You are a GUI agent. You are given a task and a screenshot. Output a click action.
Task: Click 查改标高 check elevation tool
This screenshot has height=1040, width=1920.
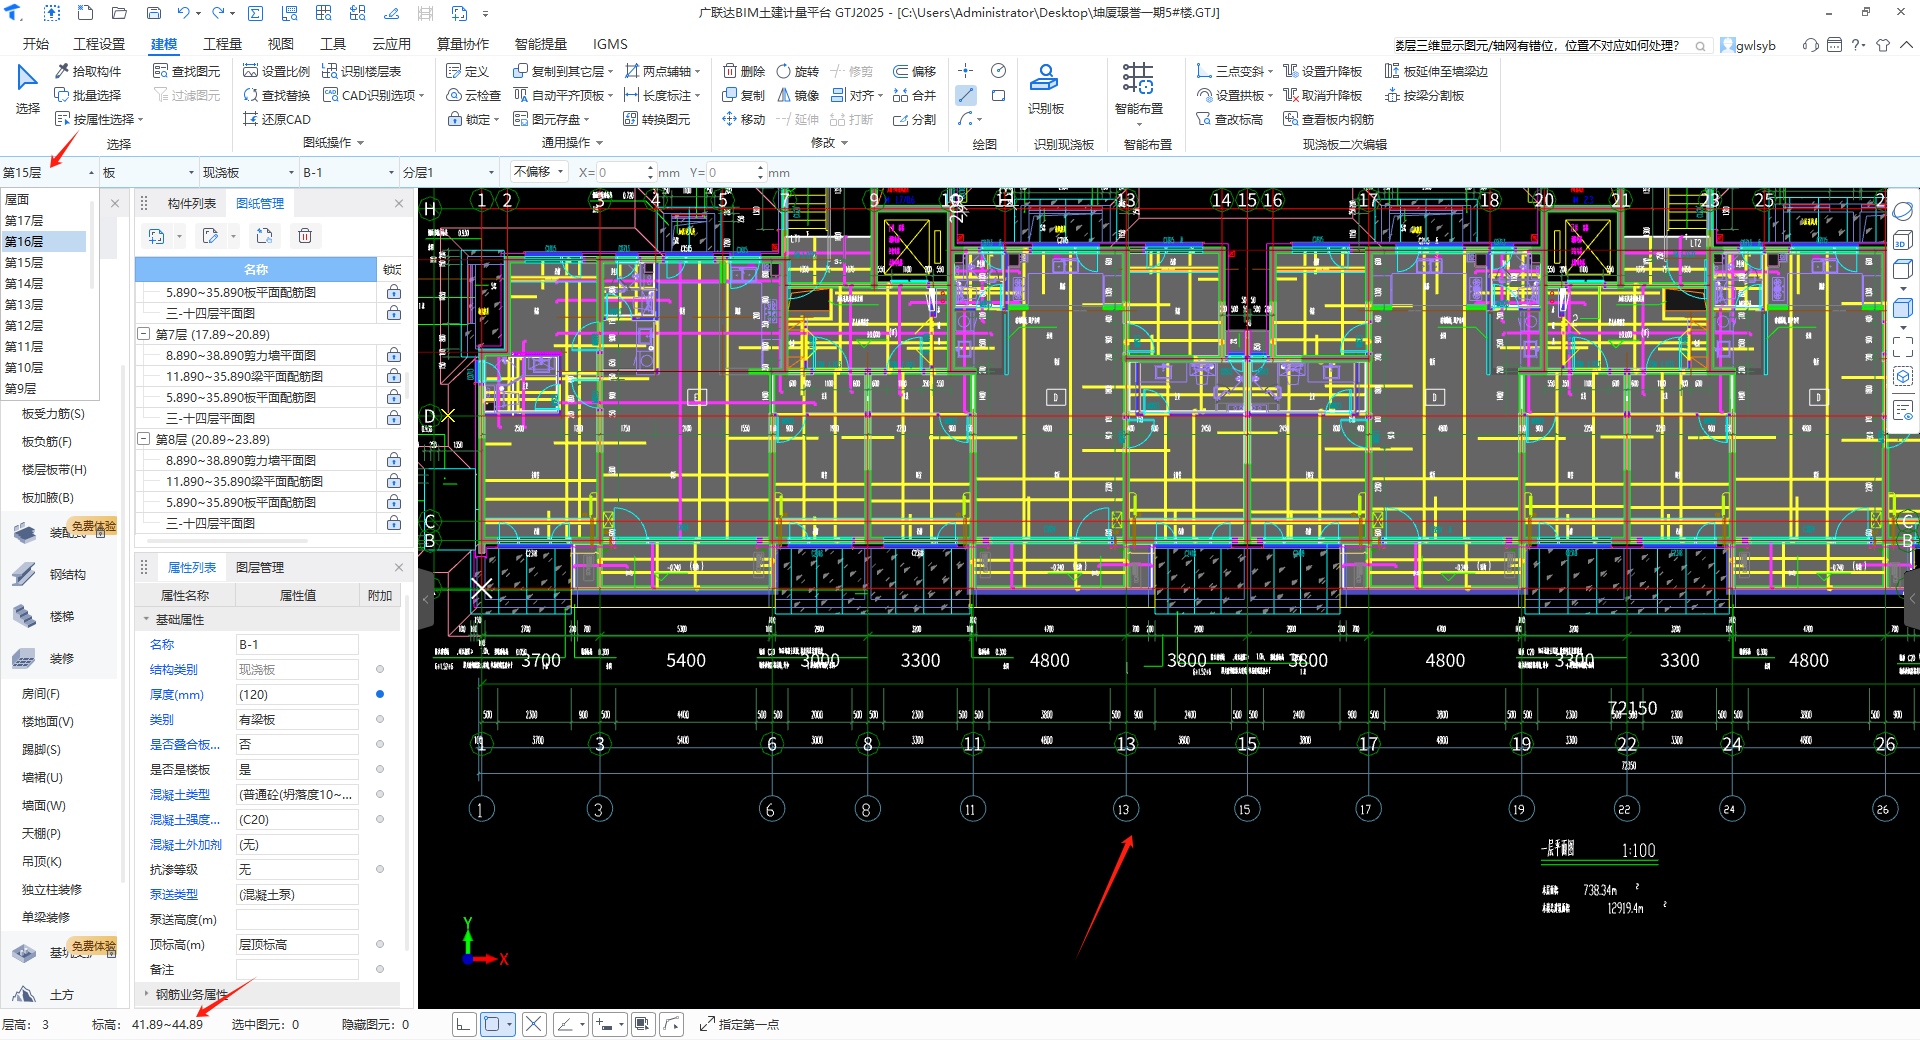point(1229,119)
